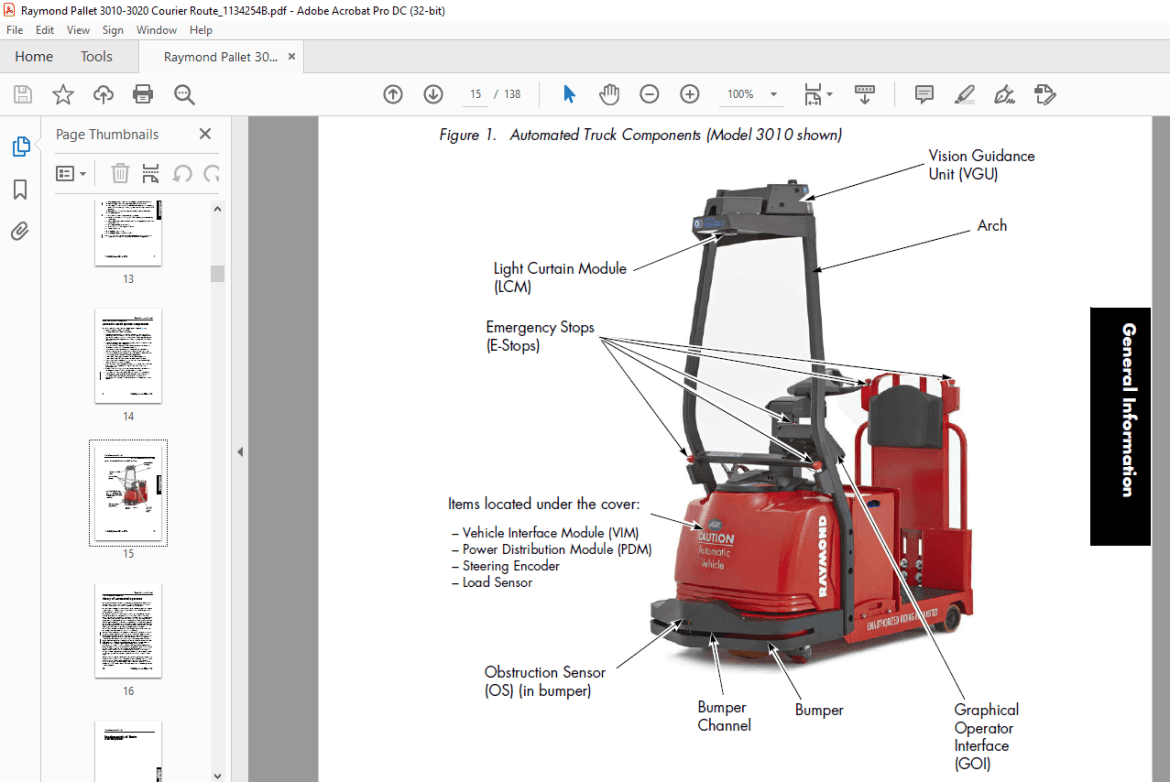This screenshot has height=782, width=1170.
Task: Click the scrolling mode keyboard icon
Action: 865,94
